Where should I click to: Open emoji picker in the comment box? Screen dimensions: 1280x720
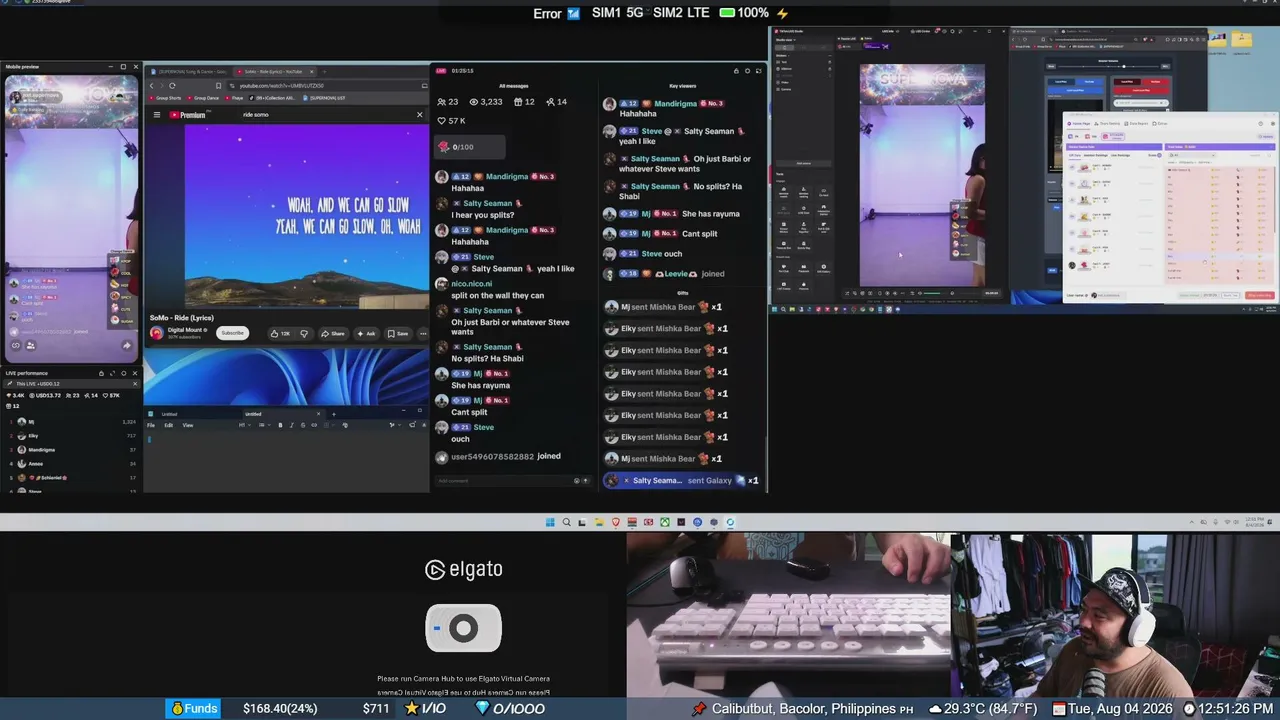pyautogui.click(x=576, y=481)
